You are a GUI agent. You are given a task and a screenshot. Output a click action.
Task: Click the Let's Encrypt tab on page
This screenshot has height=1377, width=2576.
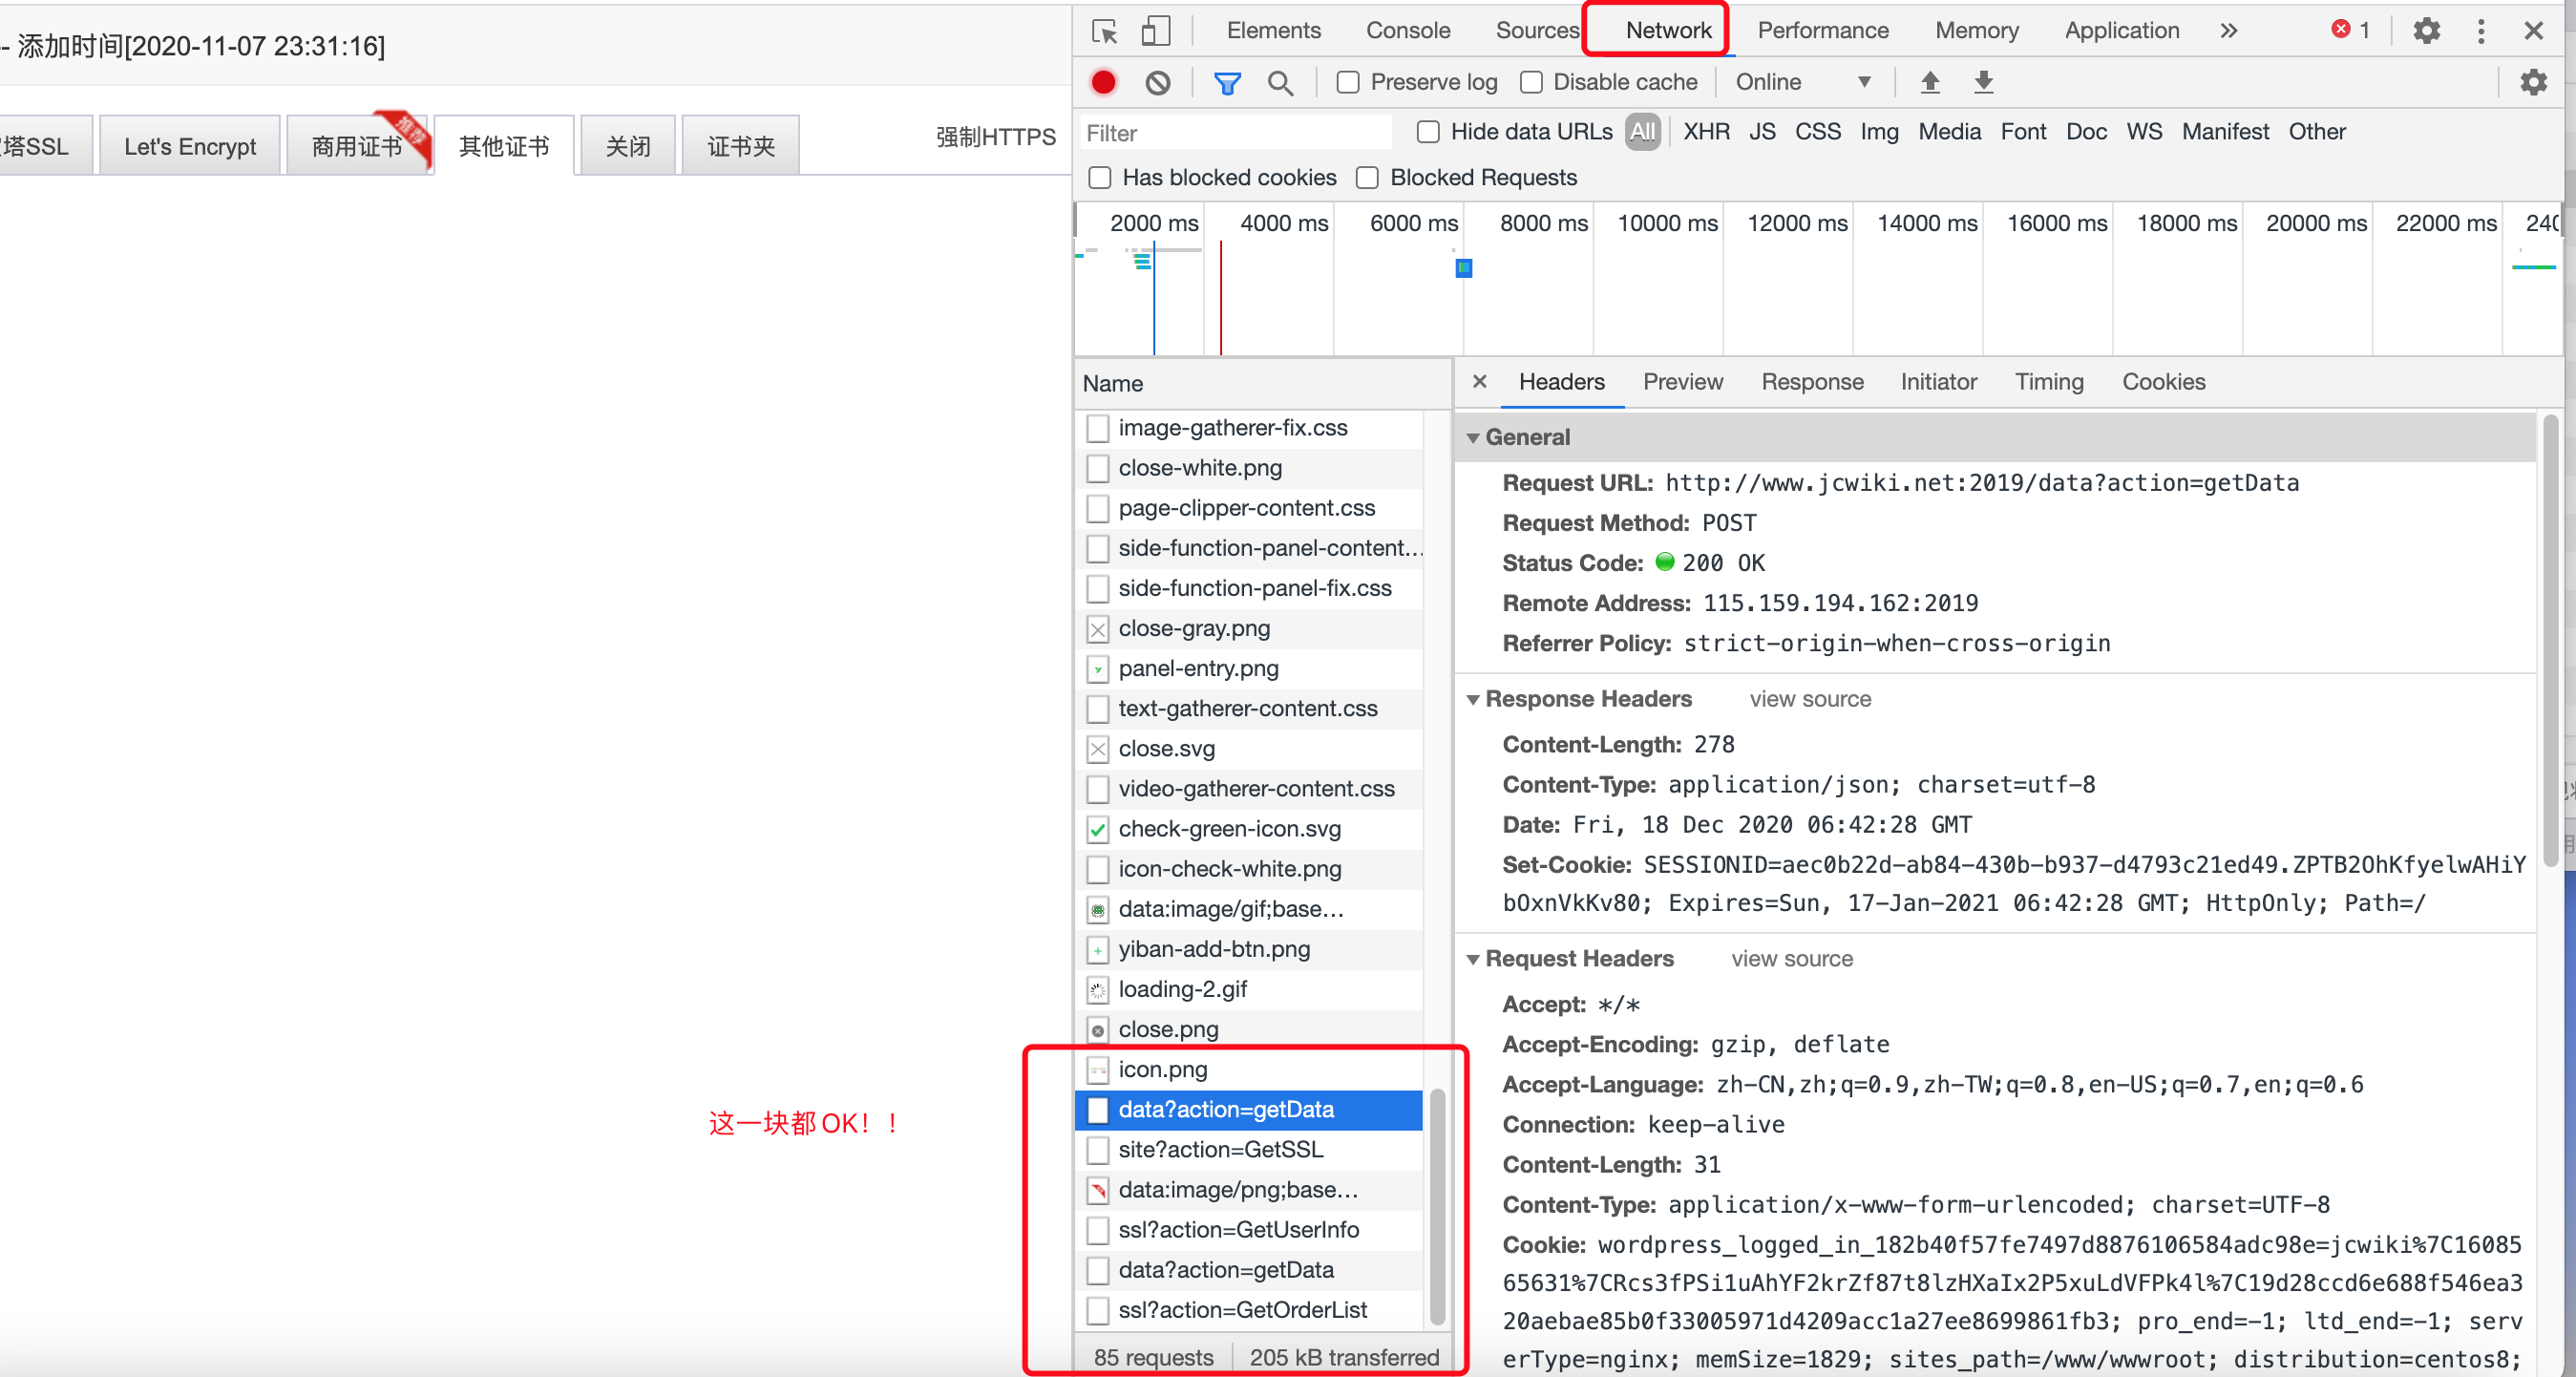tap(190, 146)
